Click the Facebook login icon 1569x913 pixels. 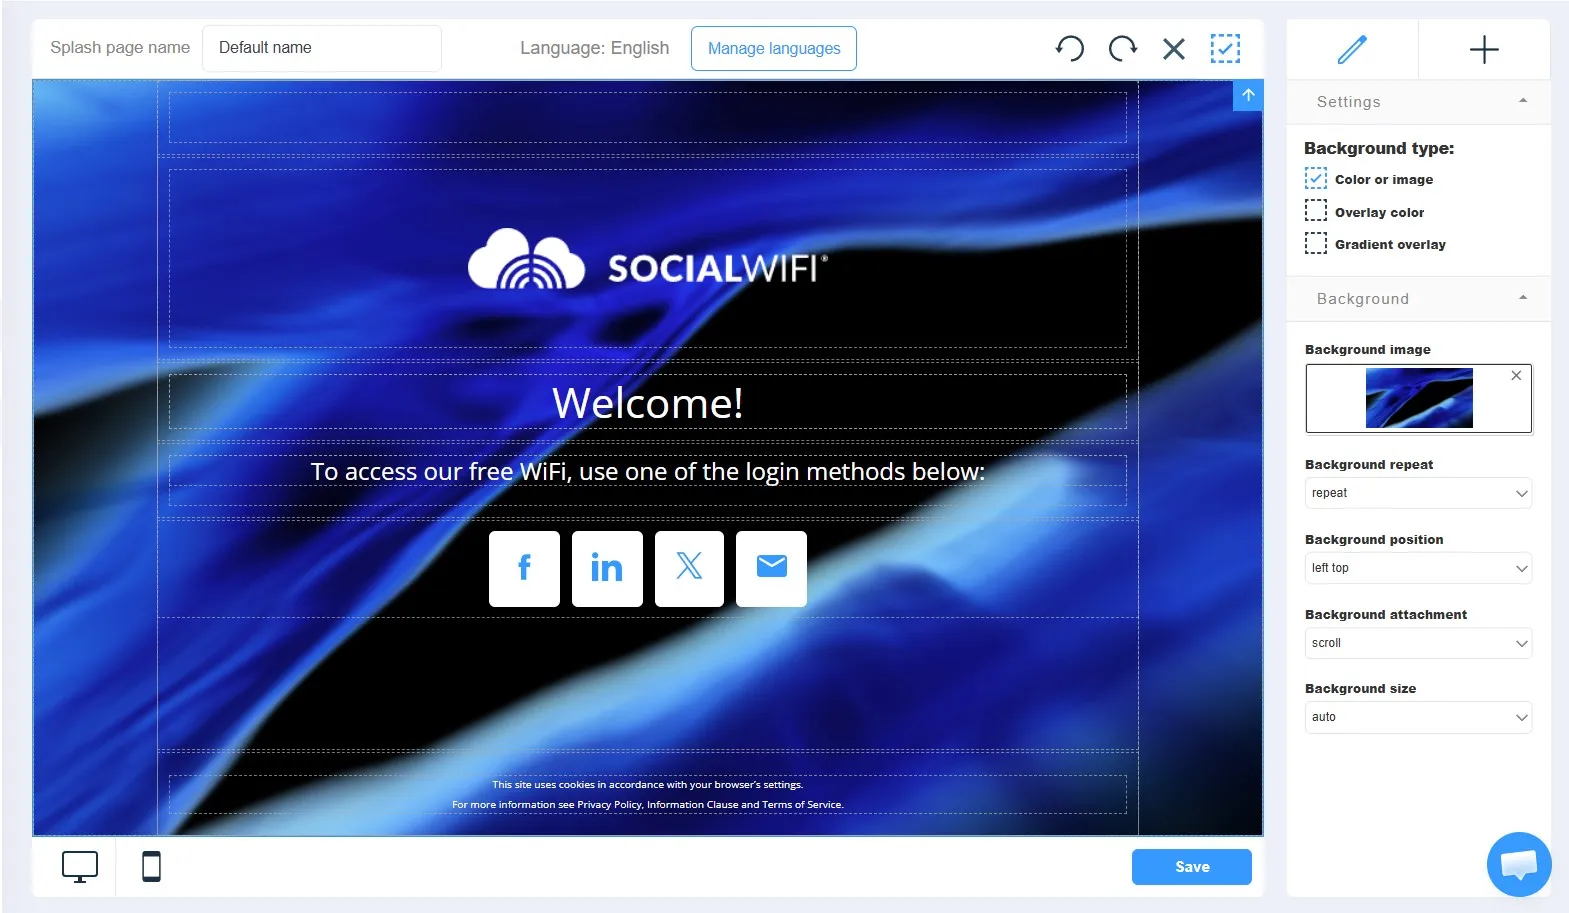coord(524,568)
